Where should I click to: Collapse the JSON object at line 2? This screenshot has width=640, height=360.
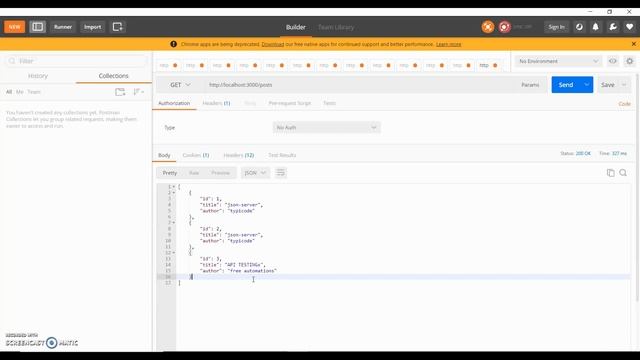[x=173, y=193]
